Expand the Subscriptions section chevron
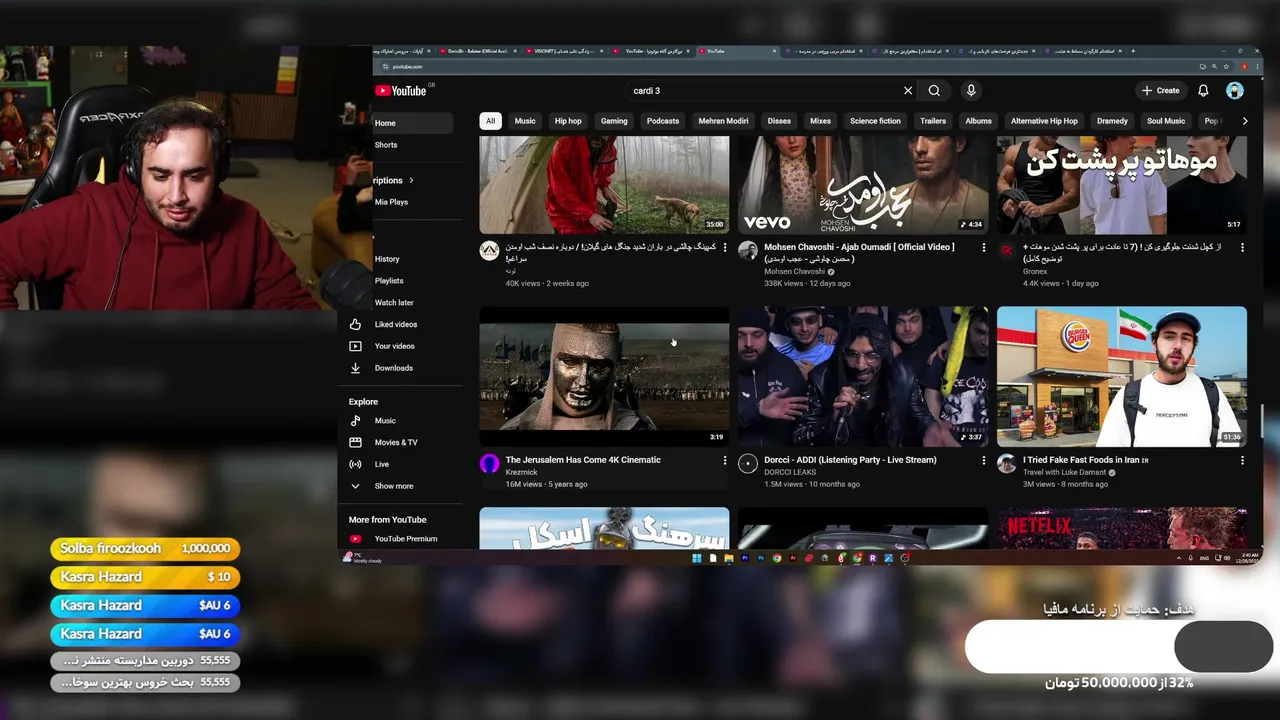1280x720 pixels. (x=411, y=181)
